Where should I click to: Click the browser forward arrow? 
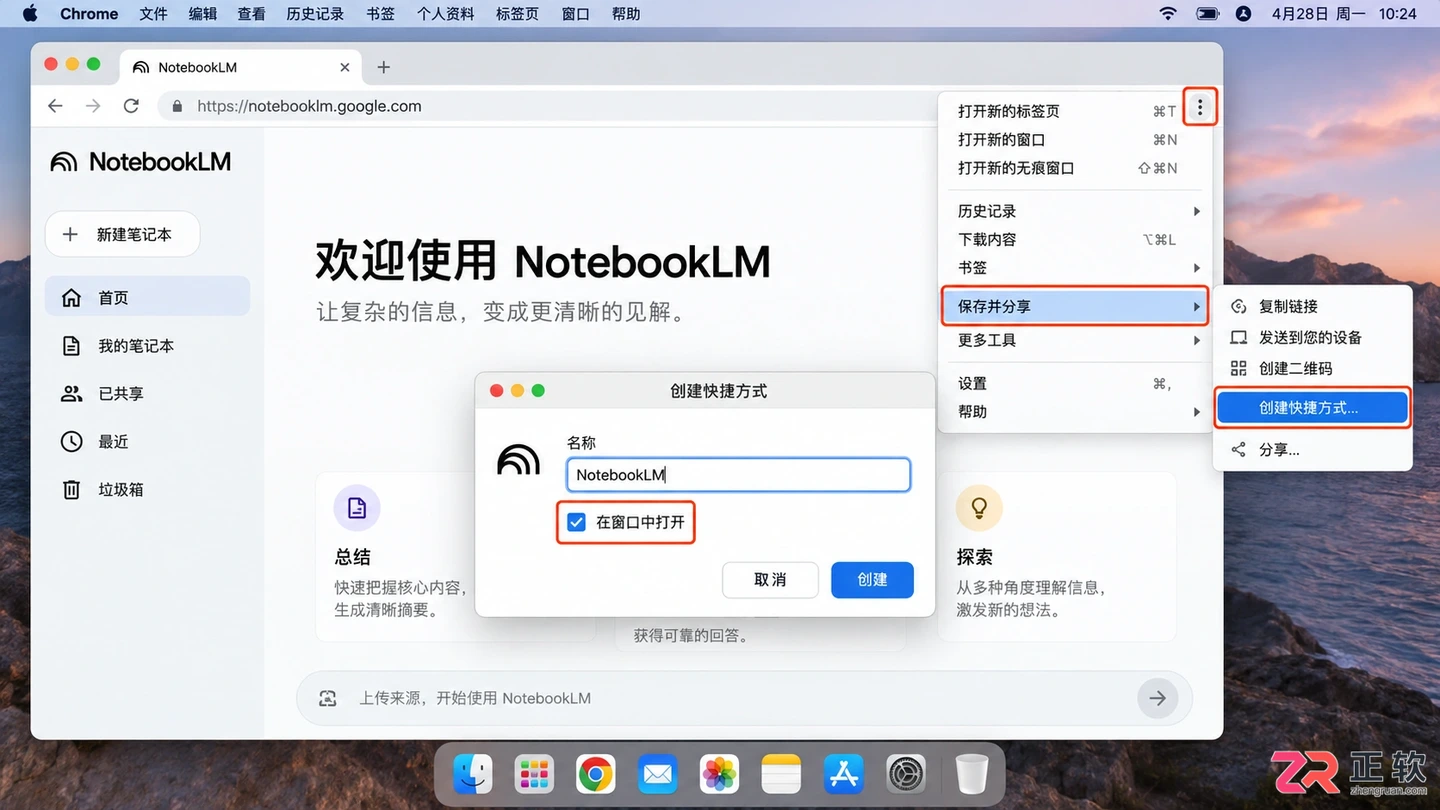pos(93,106)
